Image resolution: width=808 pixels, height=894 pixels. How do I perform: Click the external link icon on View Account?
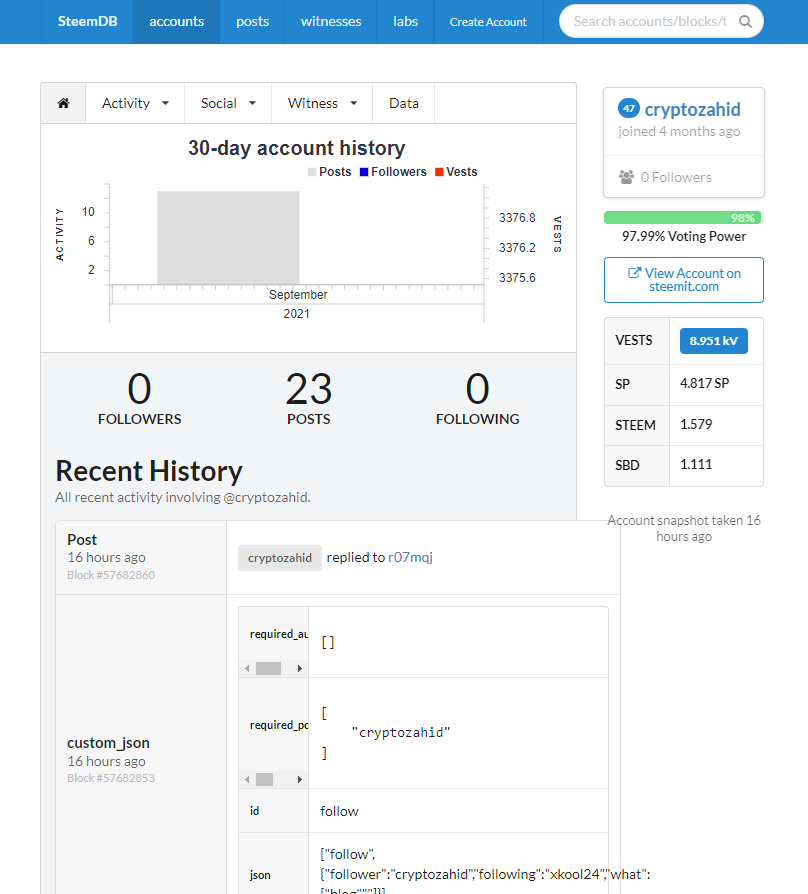point(634,273)
